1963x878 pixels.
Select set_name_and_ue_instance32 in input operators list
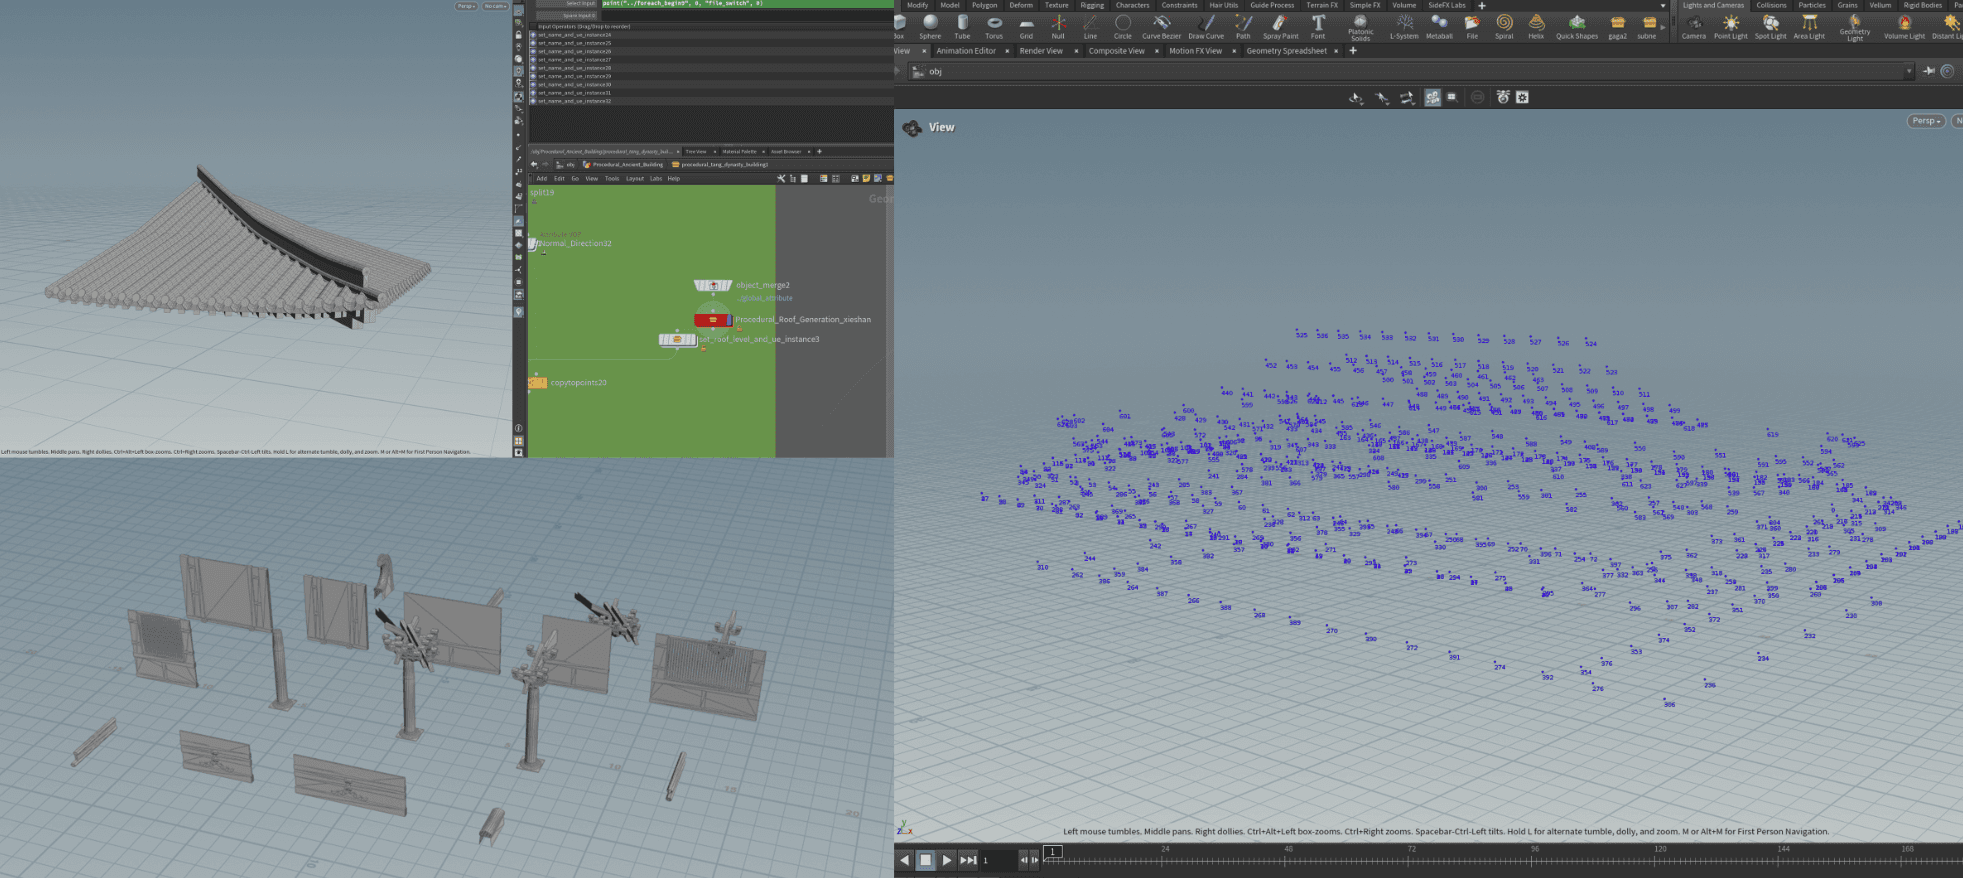point(712,101)
